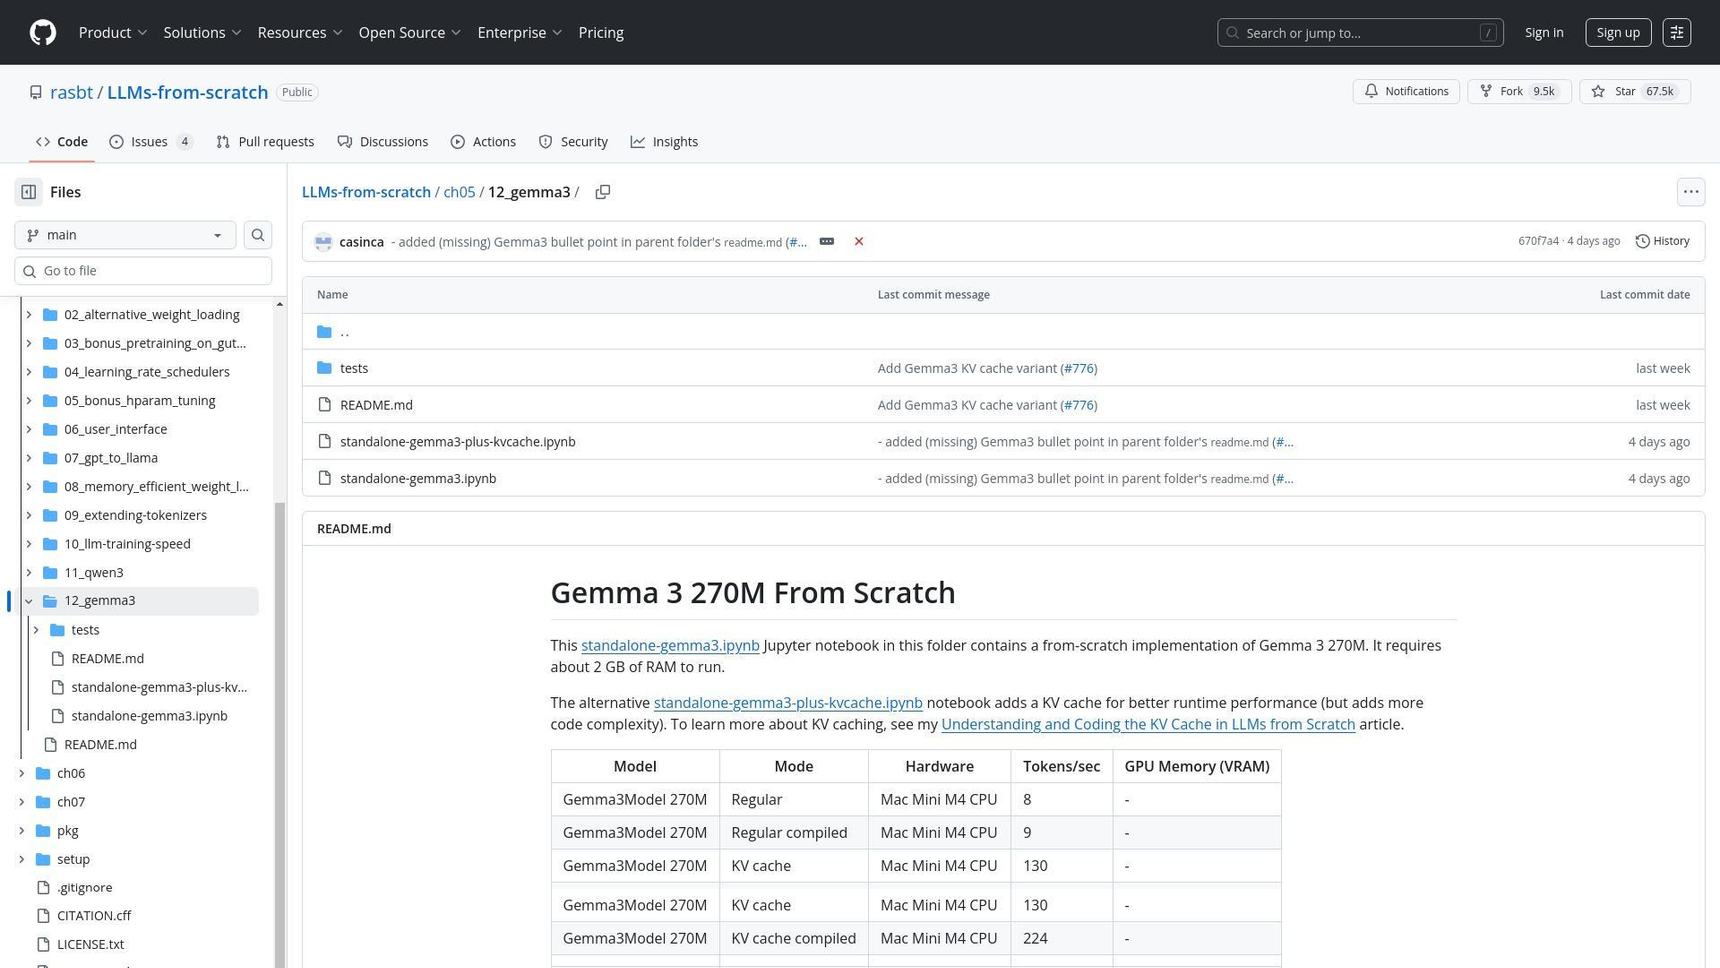Open the Security tab
This screenshot has height=968, width=1720.
pyautogui.click(x=573, y=142)
